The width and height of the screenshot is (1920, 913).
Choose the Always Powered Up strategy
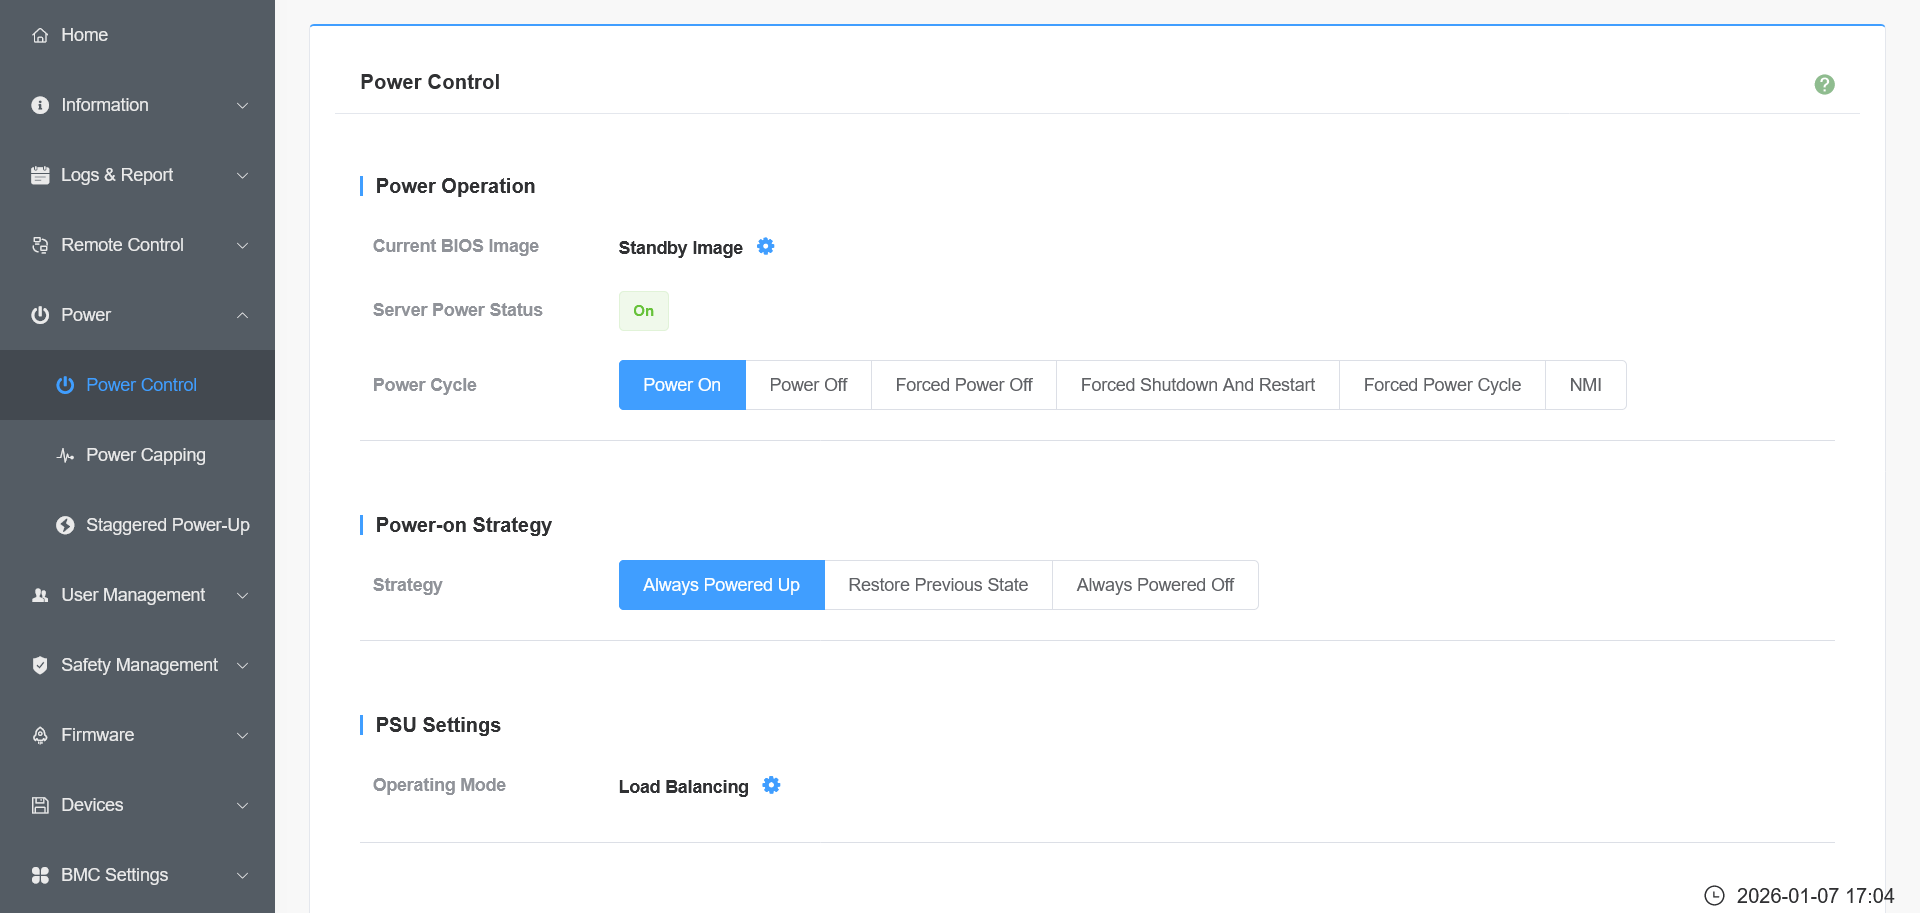721,585
